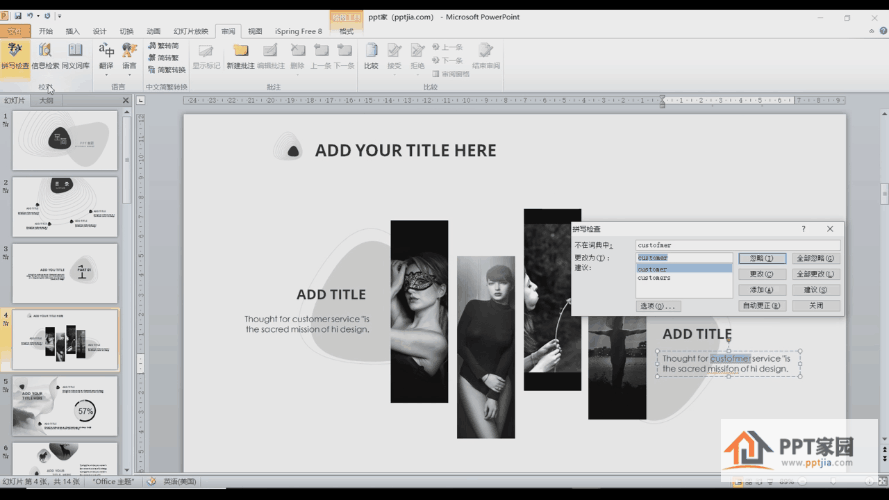
Task: Open the quick access toolbar customize dropdown
Action: [x=60, y=16]
